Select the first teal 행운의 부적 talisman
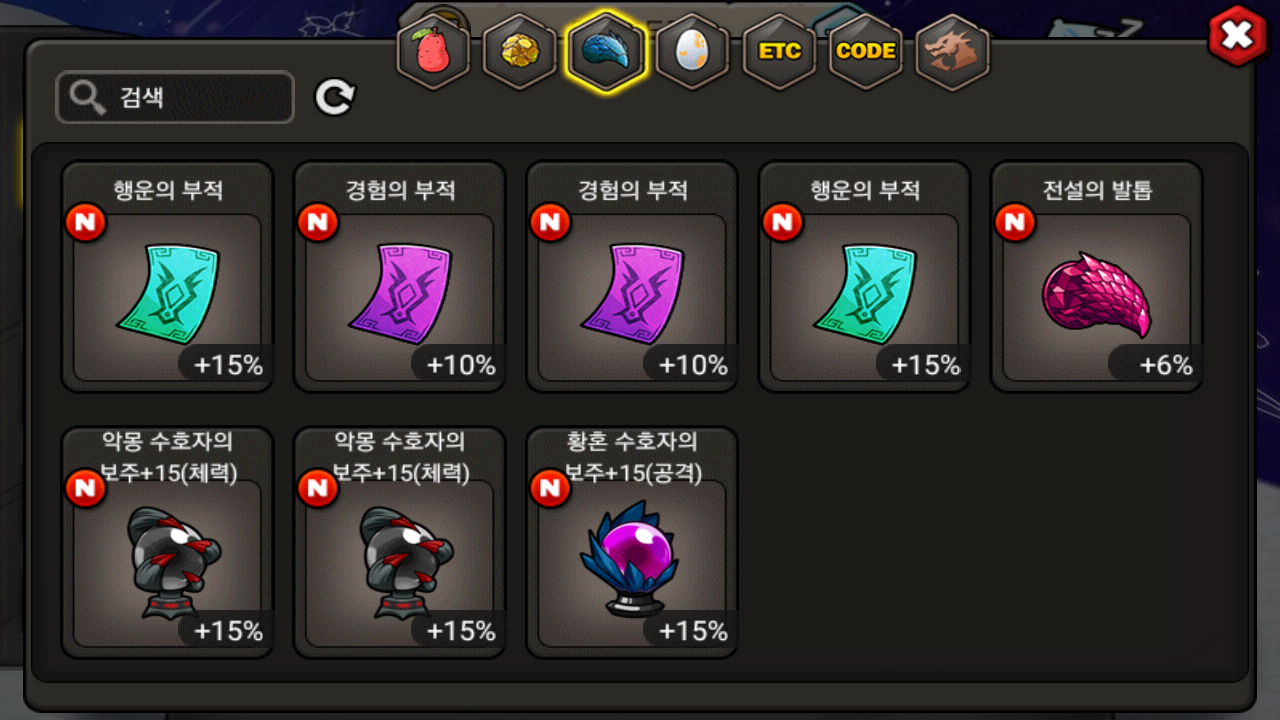 pyautogui.click(x=167, y=277)
